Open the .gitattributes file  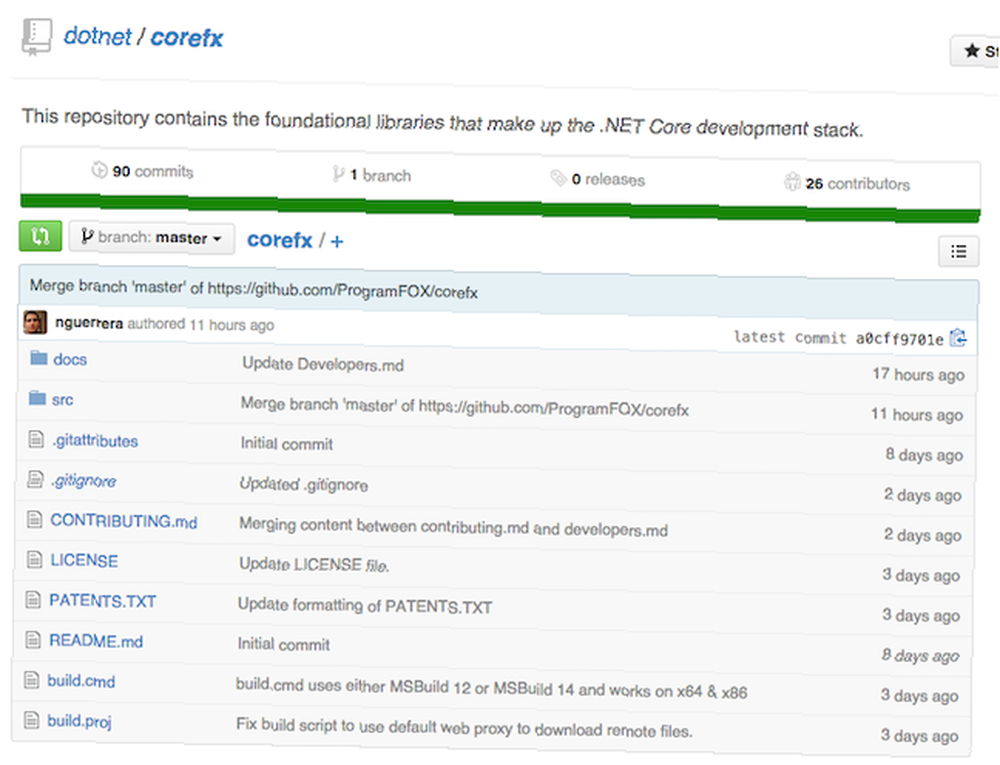coord(95,441)
